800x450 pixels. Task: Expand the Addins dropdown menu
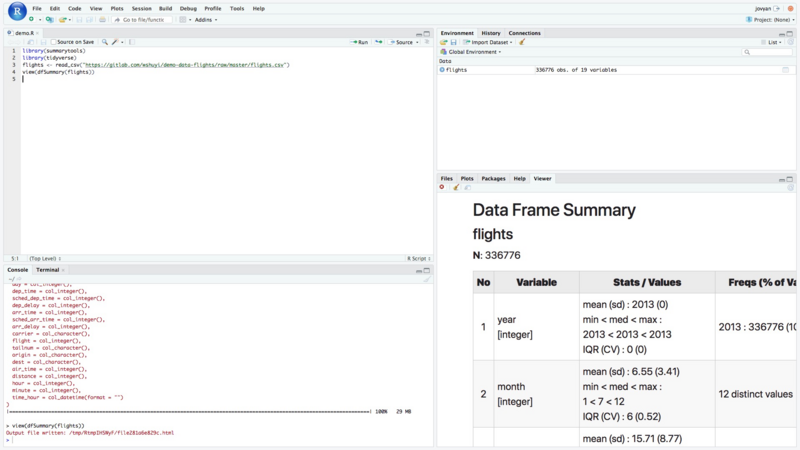click(203, 19)
